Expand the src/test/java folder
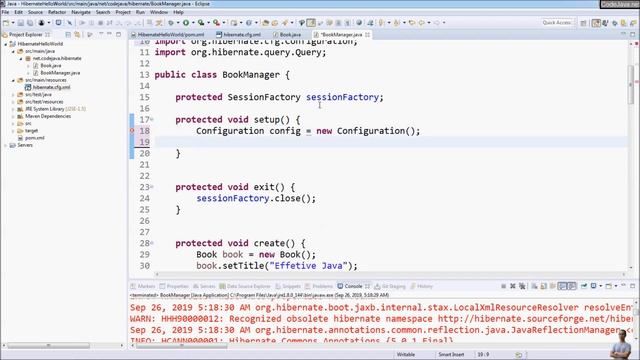This screenshot has width=640, height=360. (x=13, y=94)
